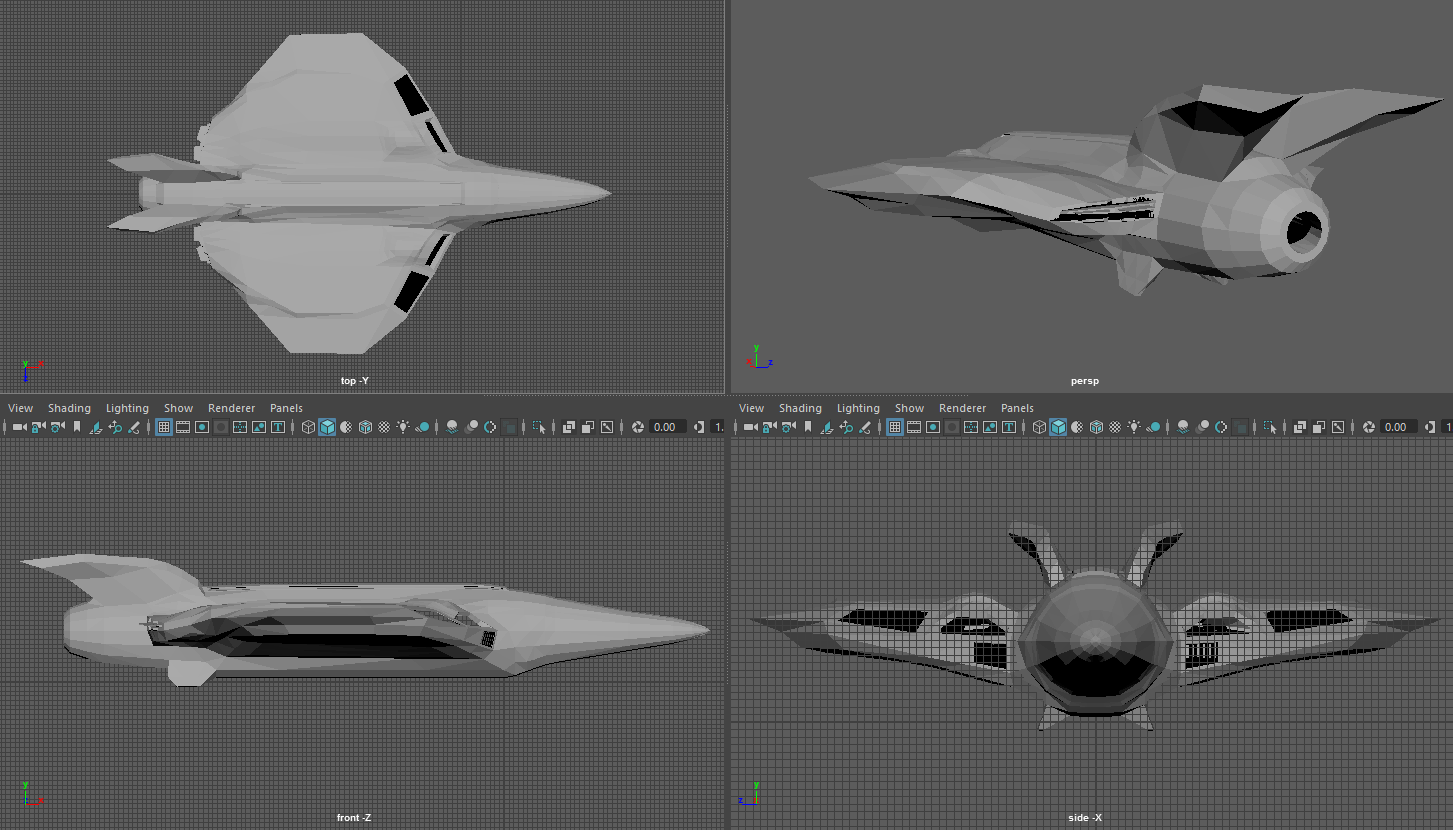Click Show menu in the front view panel
Viewport: 1453px width, 830px height.
[x=178, y=408]
